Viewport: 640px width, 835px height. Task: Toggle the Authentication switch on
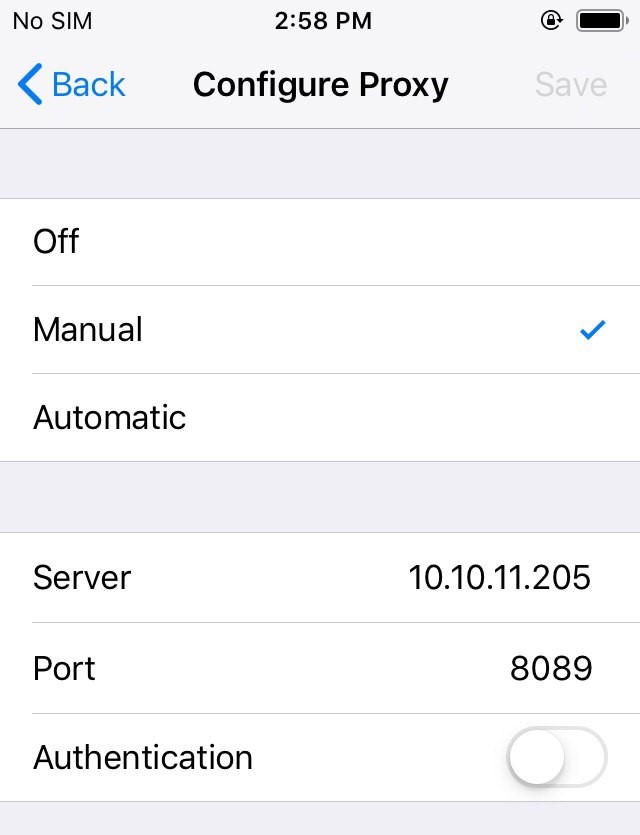557,758
